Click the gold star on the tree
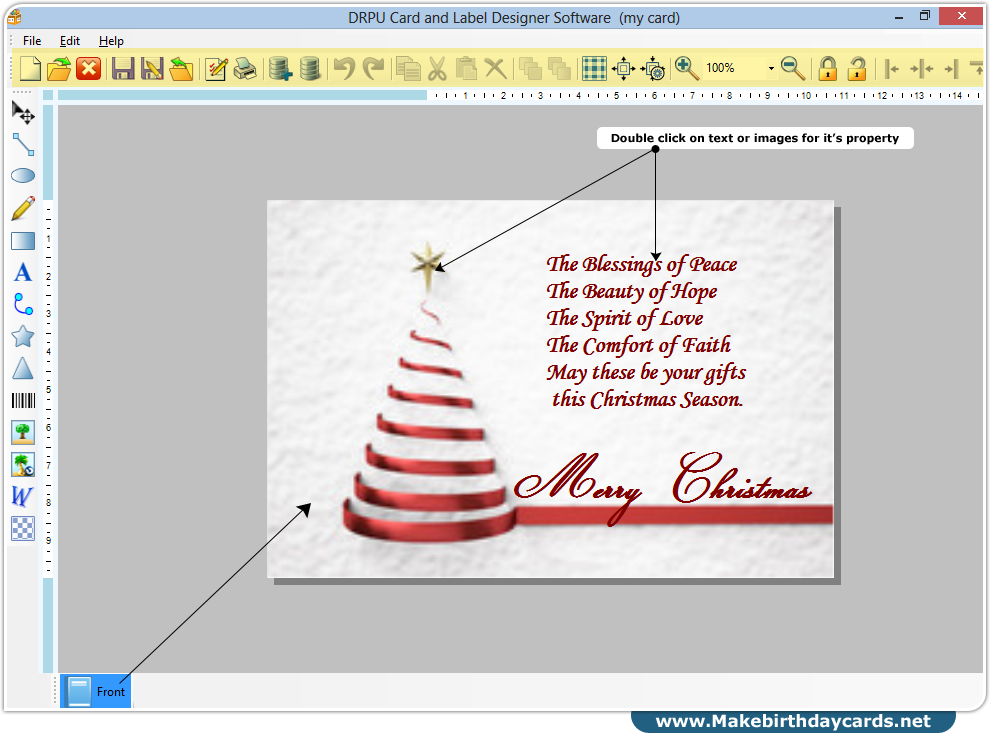The image size is (990, 733). [x=427, y=265]
